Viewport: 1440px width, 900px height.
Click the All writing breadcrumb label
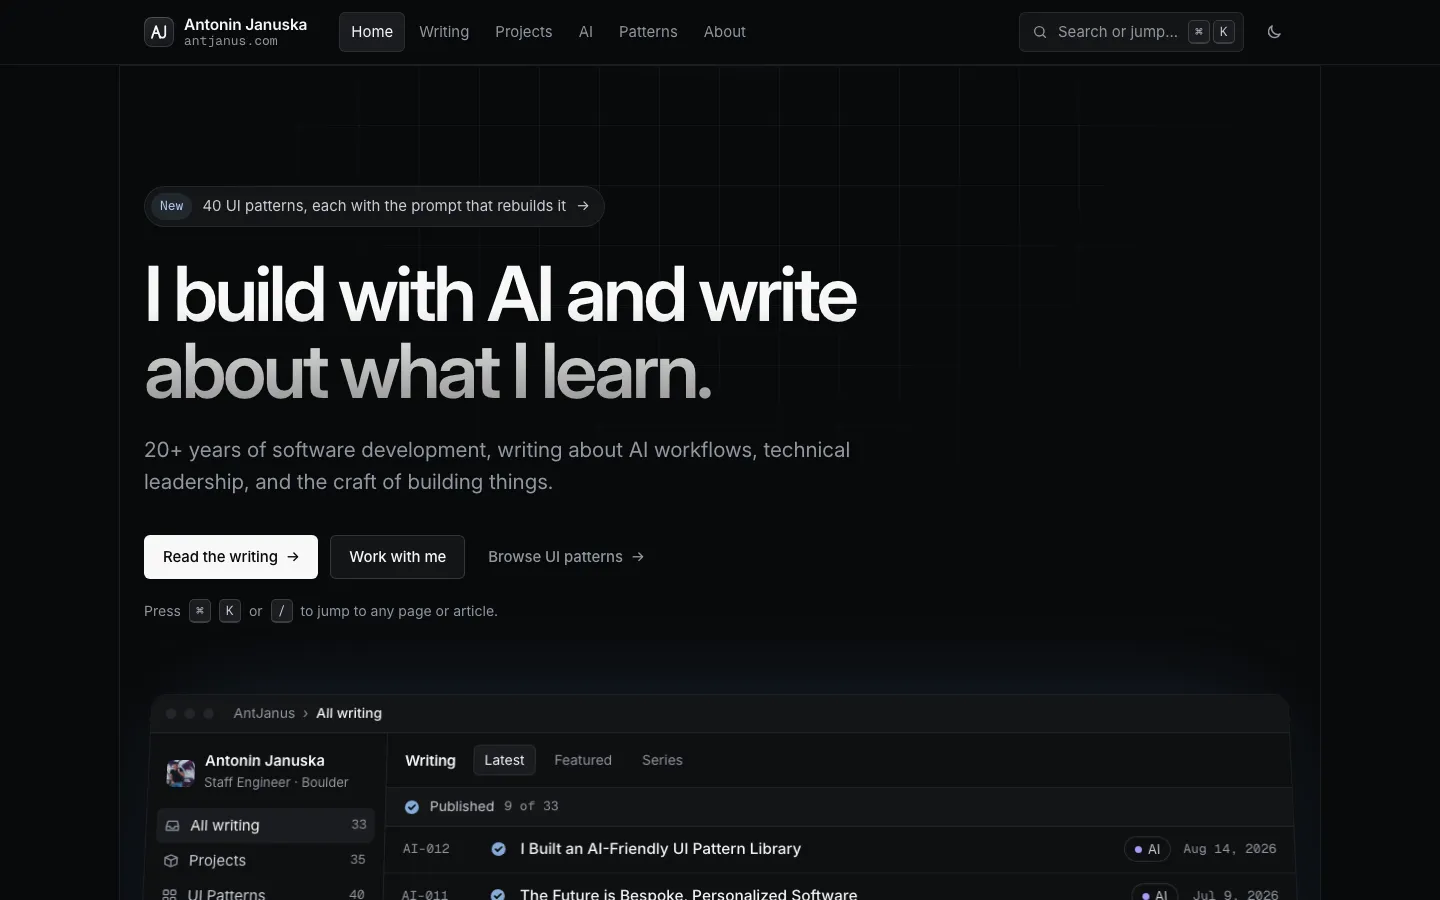pos(349,713)
